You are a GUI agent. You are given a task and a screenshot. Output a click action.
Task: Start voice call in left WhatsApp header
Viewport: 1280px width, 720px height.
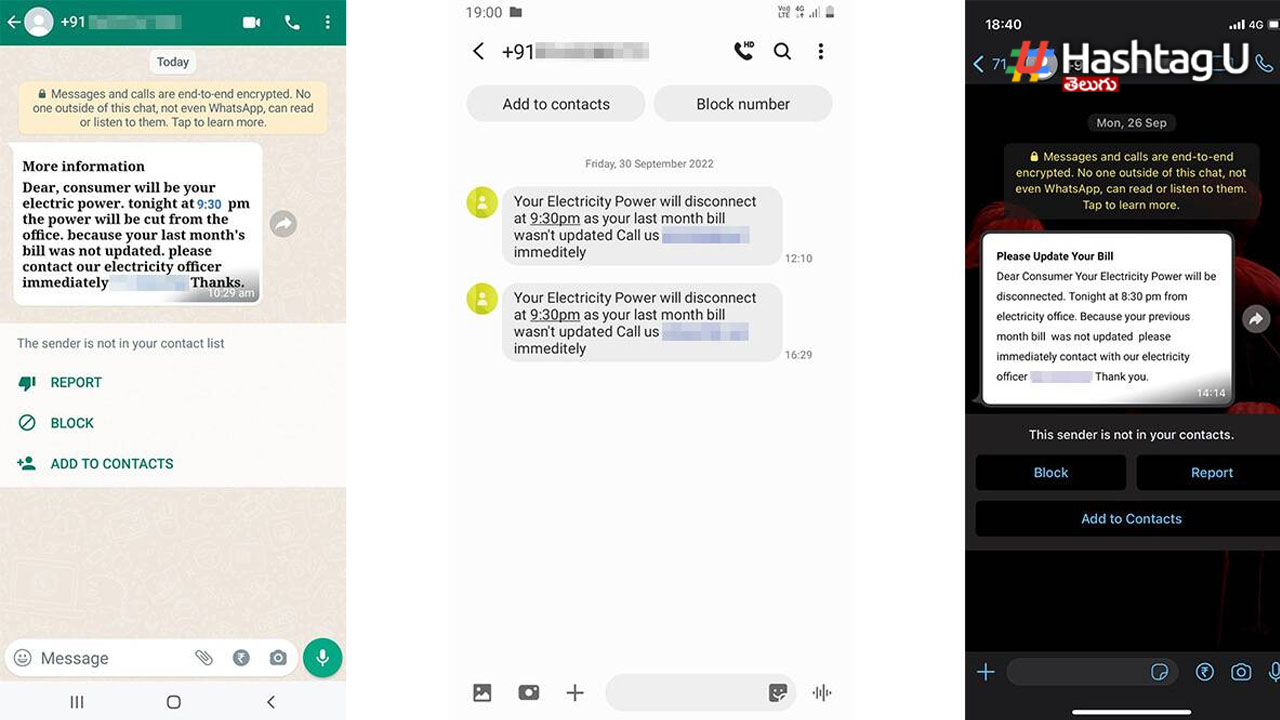292,22
